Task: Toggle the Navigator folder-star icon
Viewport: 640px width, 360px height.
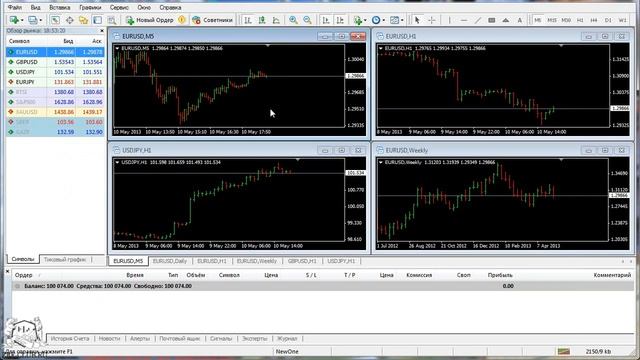Action: (x=83, y=20)
